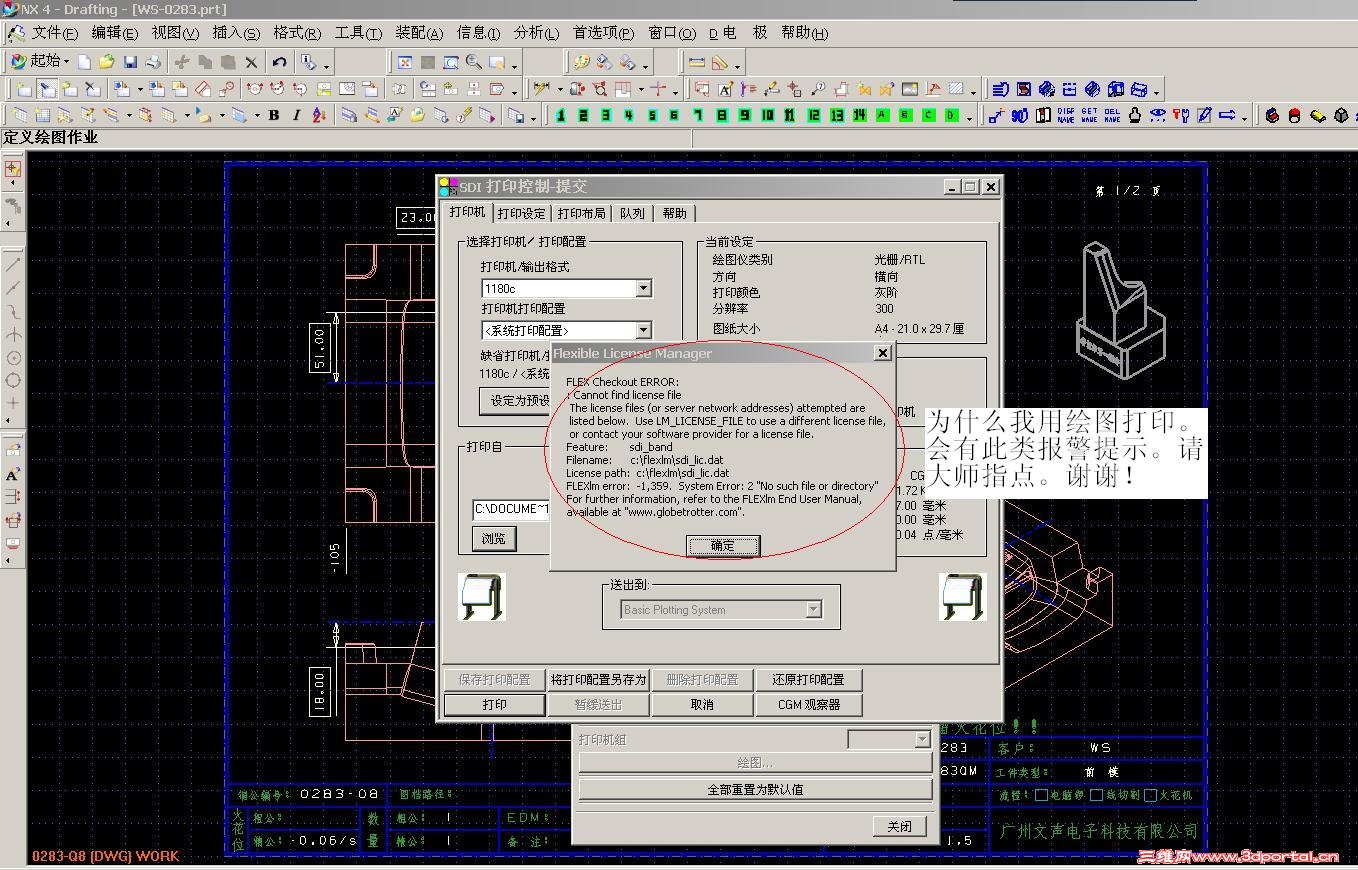This screenshot has height=870, width=1358.
Task: Select green layer button 5
Action: point(652,116)
